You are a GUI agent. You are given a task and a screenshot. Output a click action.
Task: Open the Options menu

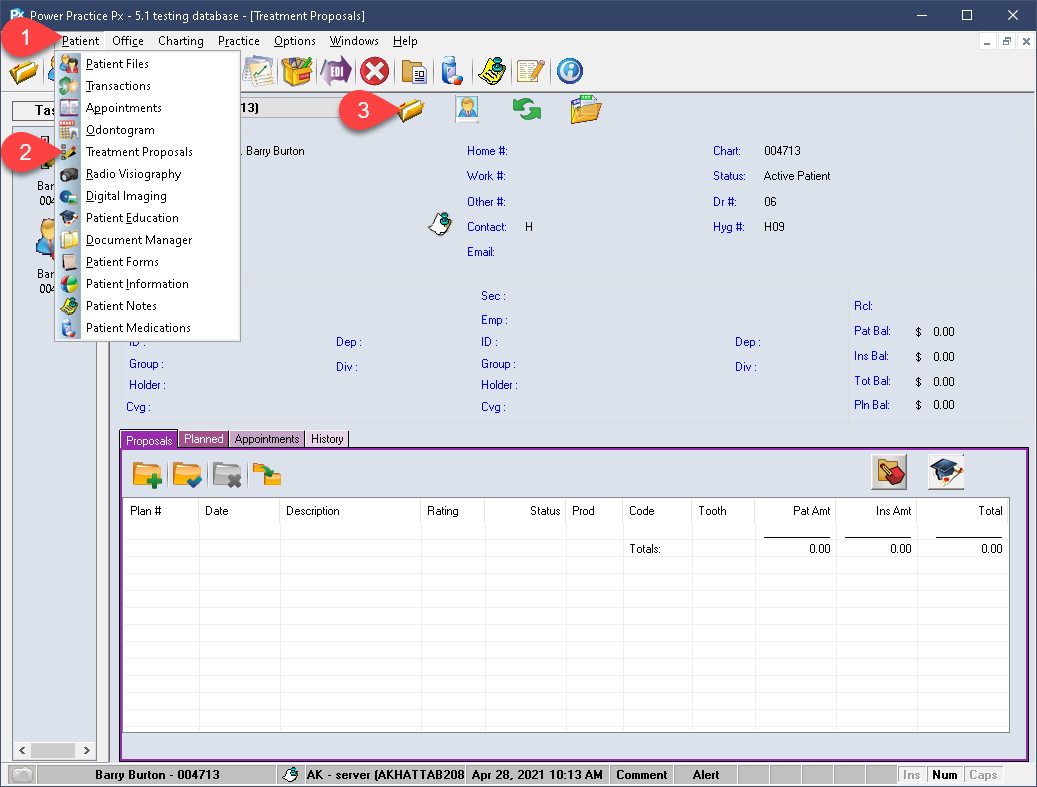(x=294, y=41)
